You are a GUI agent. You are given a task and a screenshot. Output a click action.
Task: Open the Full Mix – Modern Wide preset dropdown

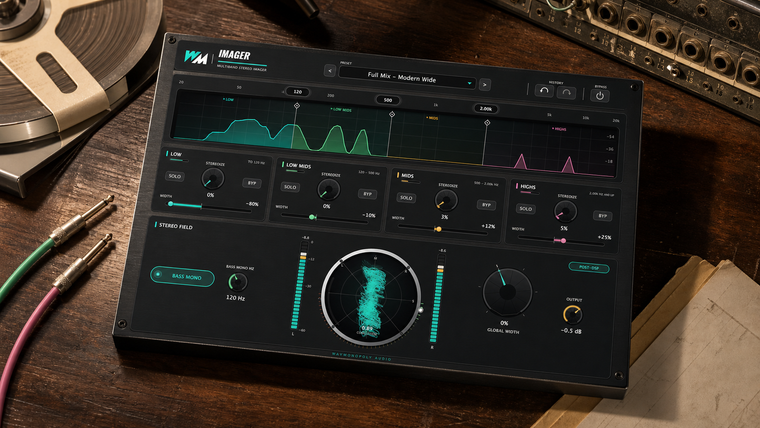coord(407,78)
